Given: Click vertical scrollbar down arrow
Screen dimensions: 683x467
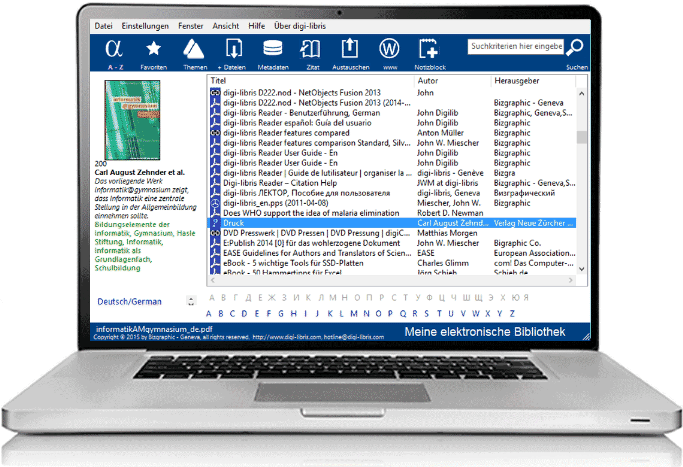Looking at the screenshot, I should 582,269.
